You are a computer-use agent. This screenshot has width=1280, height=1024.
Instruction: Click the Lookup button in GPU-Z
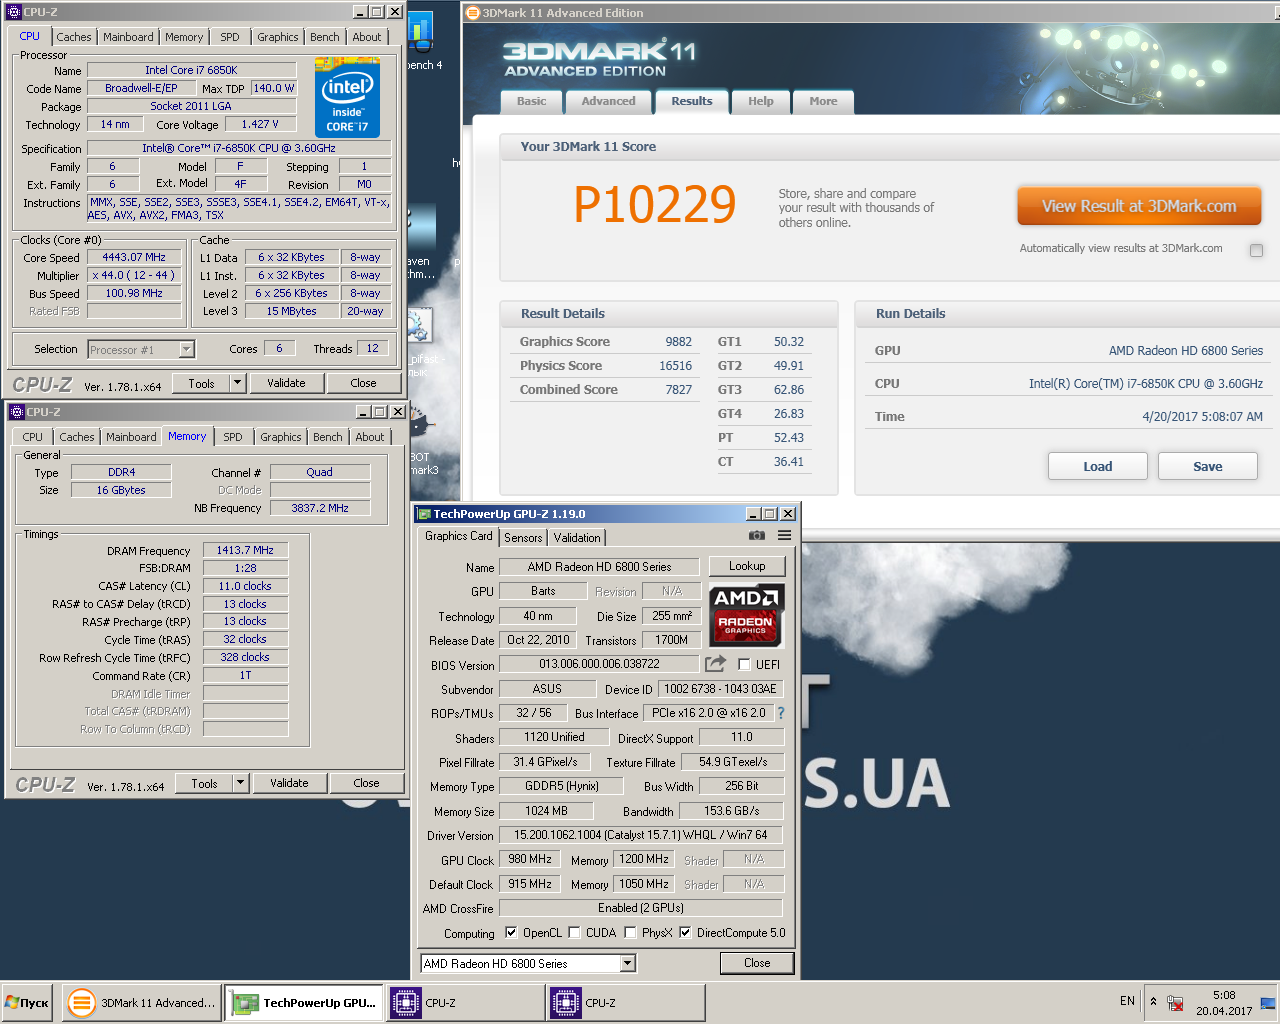click(747, 566)
